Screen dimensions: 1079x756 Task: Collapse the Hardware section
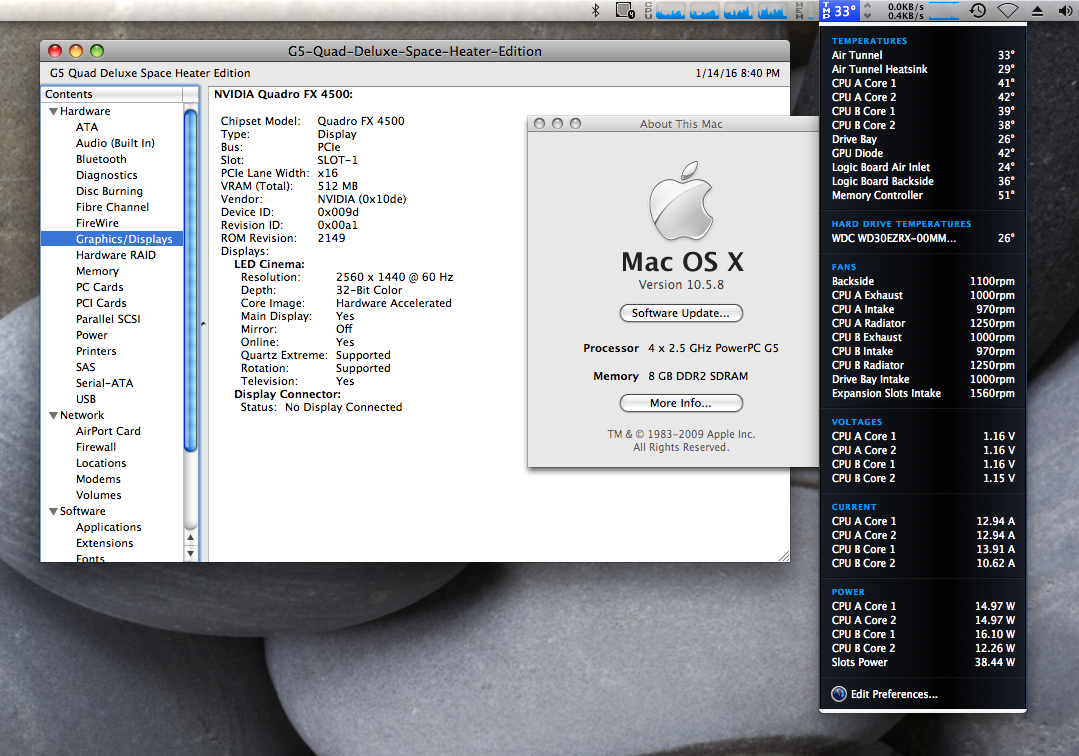[x=53, y=111]
